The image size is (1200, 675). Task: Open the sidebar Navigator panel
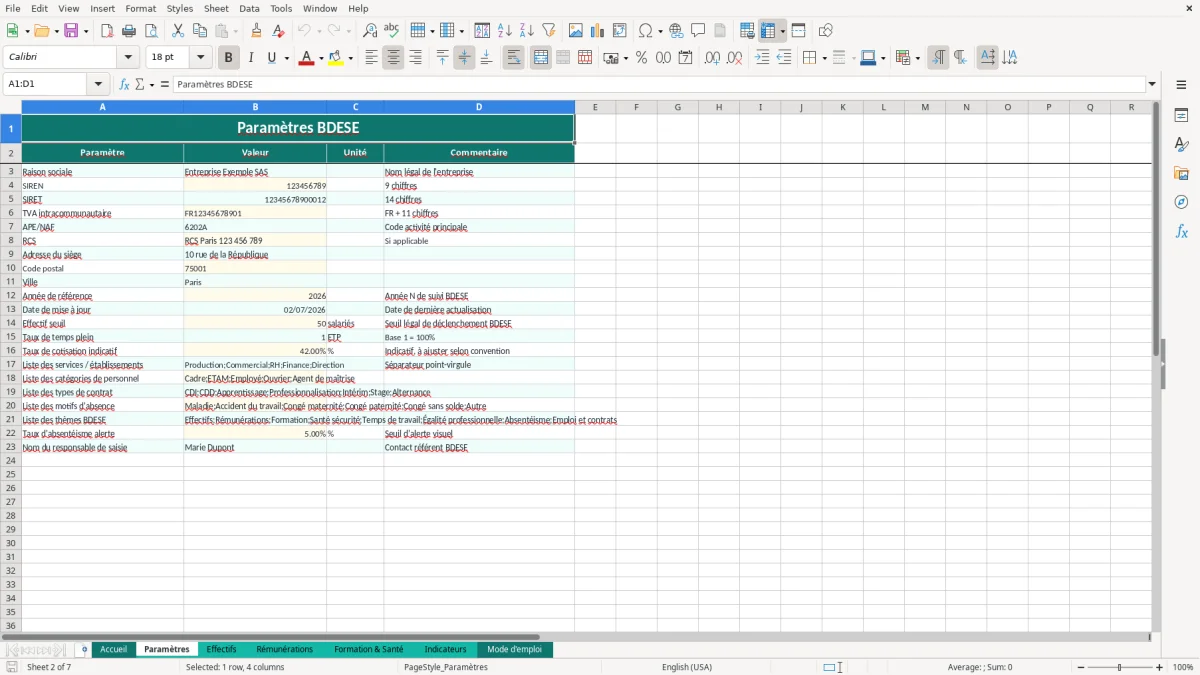click(x=1181, y=202)
